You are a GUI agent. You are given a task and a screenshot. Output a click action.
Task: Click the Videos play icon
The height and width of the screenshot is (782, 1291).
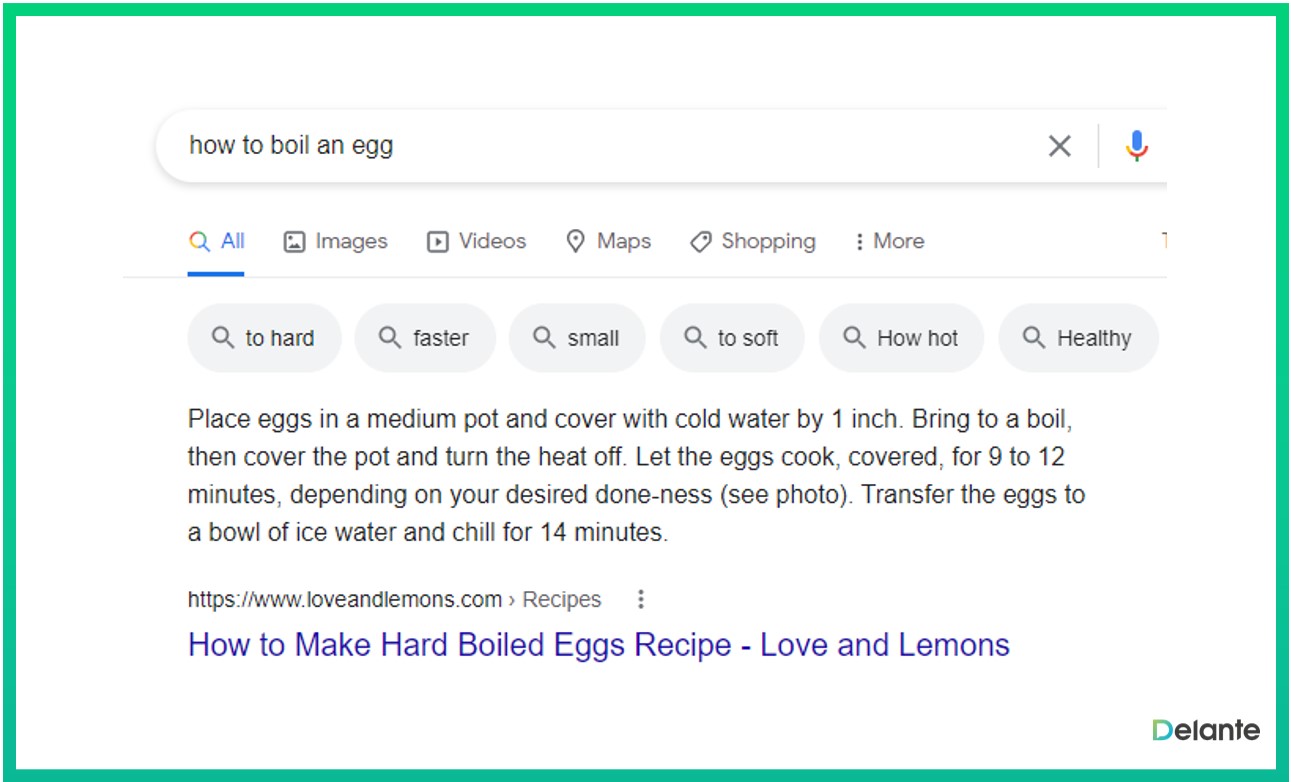tap(438, 242)
